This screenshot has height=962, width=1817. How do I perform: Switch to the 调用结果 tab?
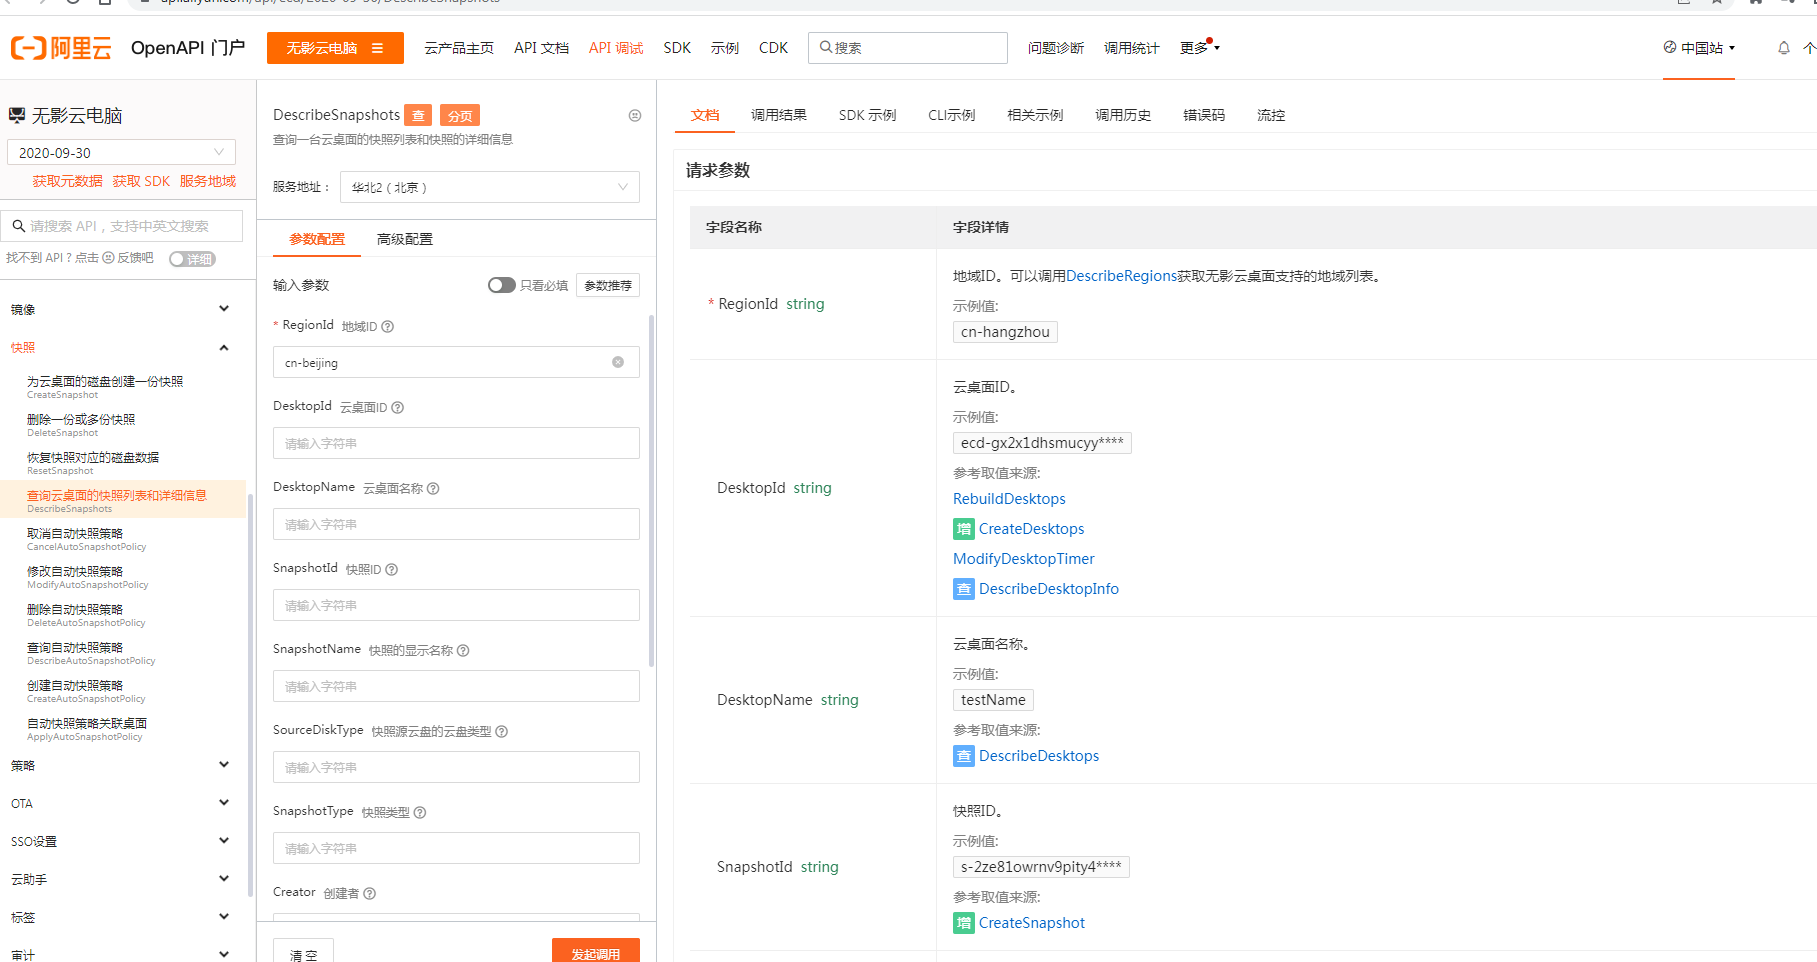click(779, 115)
